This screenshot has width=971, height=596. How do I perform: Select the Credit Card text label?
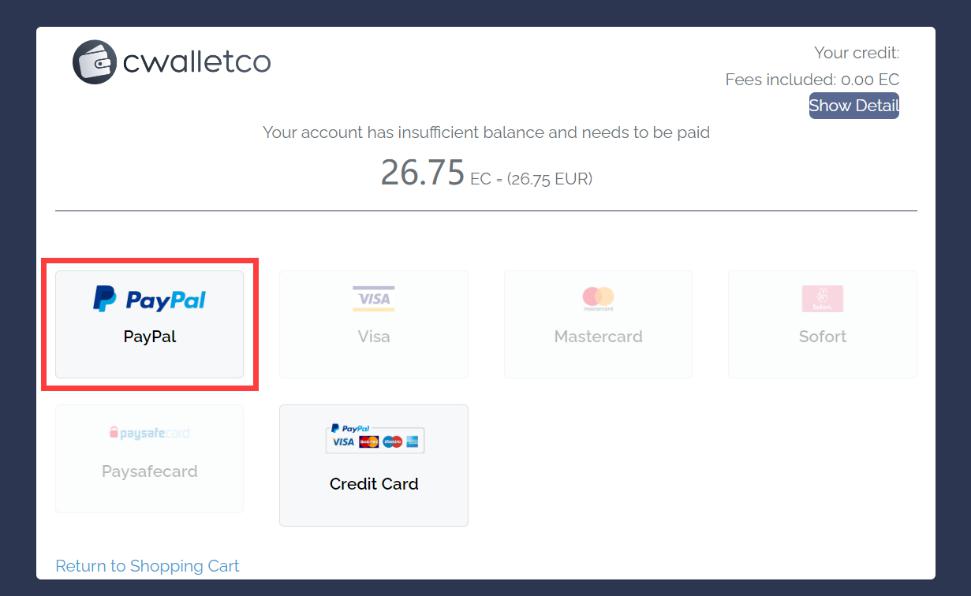[x=374, y=484]
